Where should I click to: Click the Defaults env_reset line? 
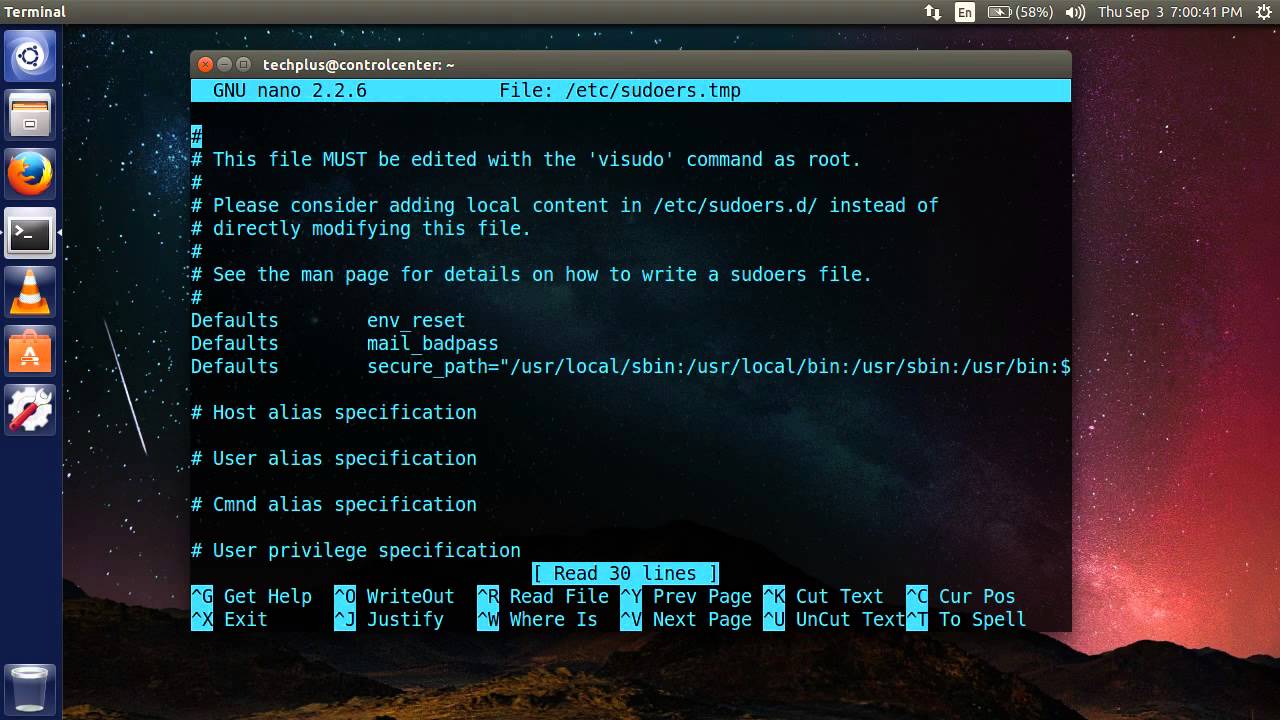[328, 321]
